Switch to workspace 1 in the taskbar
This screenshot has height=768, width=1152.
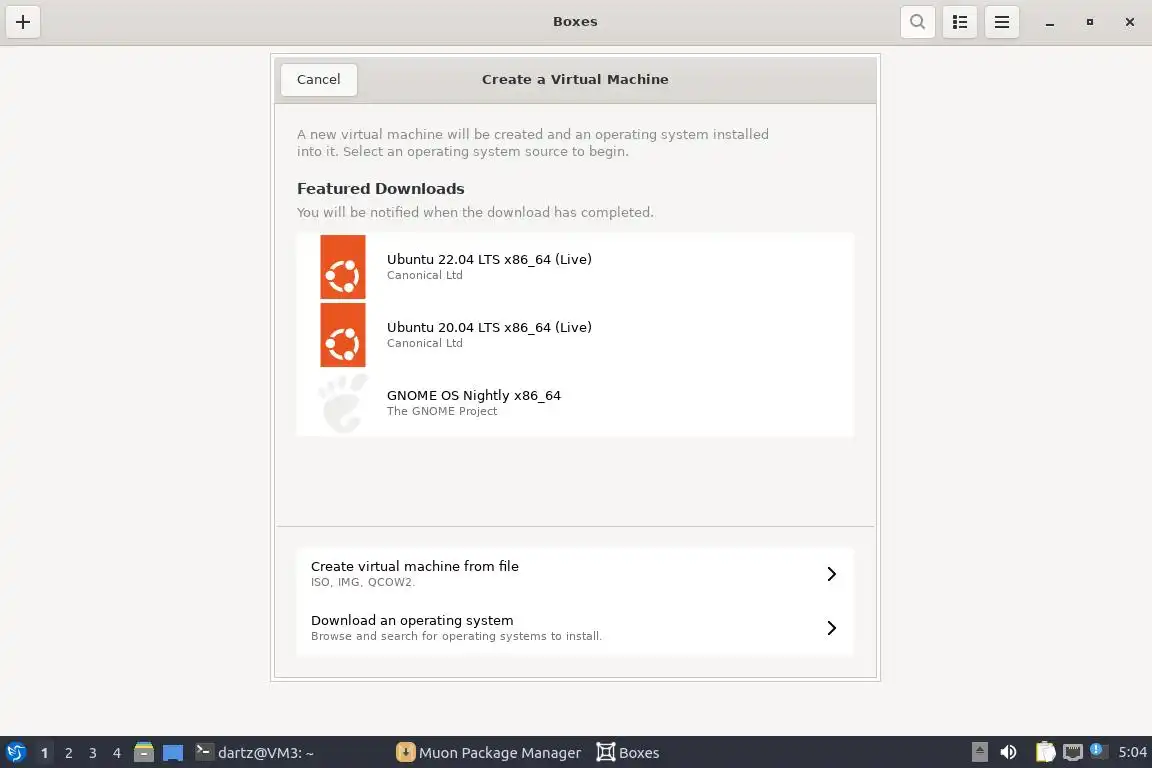pos(44,753)
